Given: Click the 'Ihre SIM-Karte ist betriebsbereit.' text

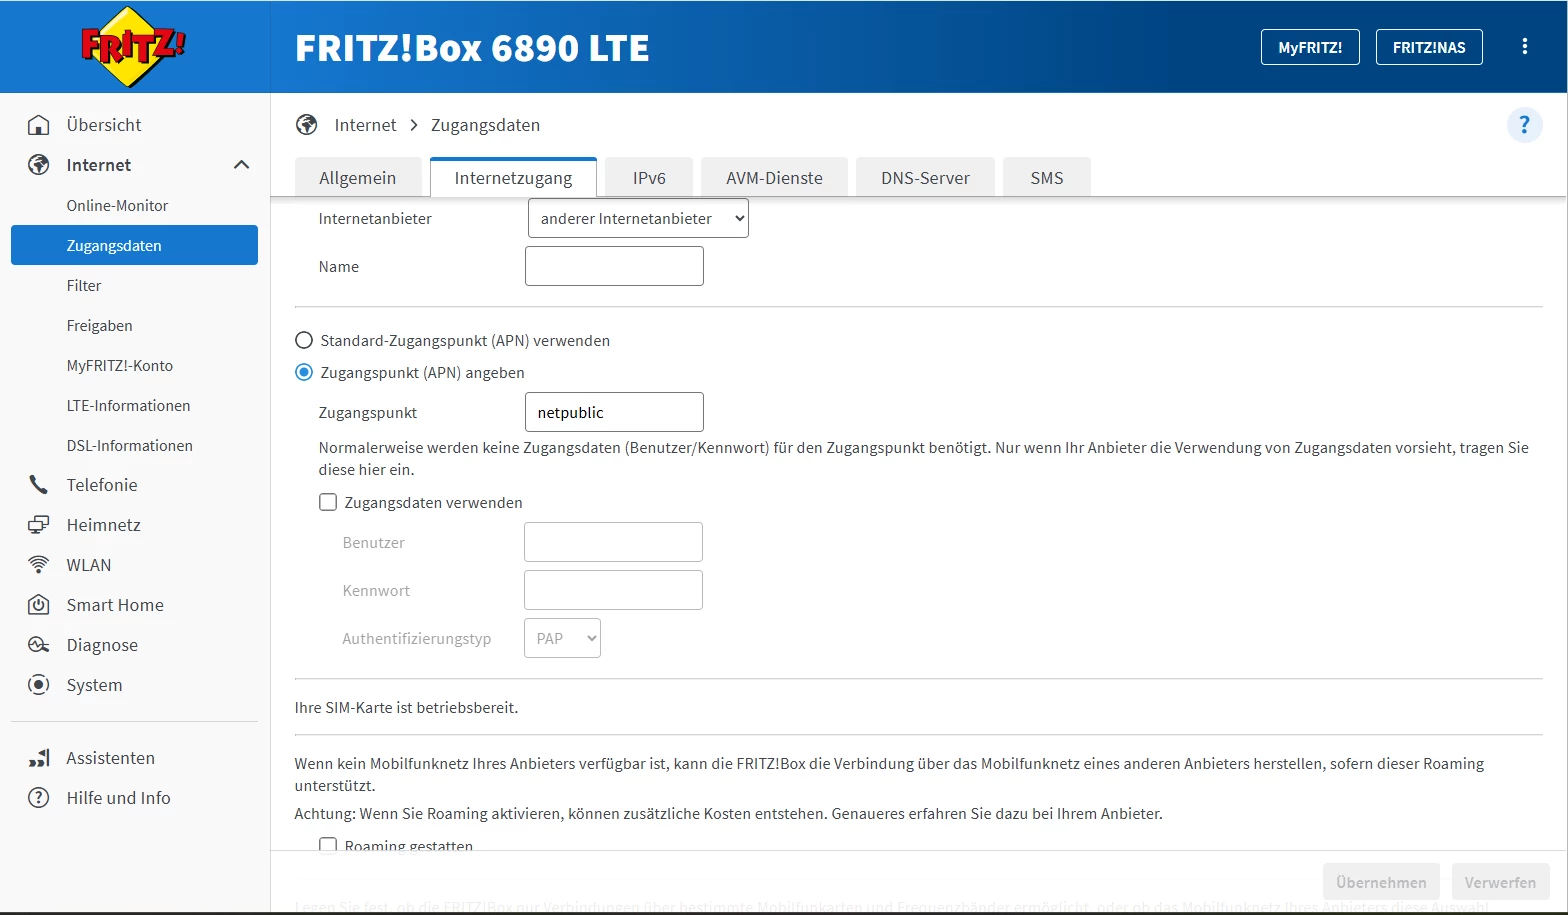Looking at the screenshot, I should [406, 707].
